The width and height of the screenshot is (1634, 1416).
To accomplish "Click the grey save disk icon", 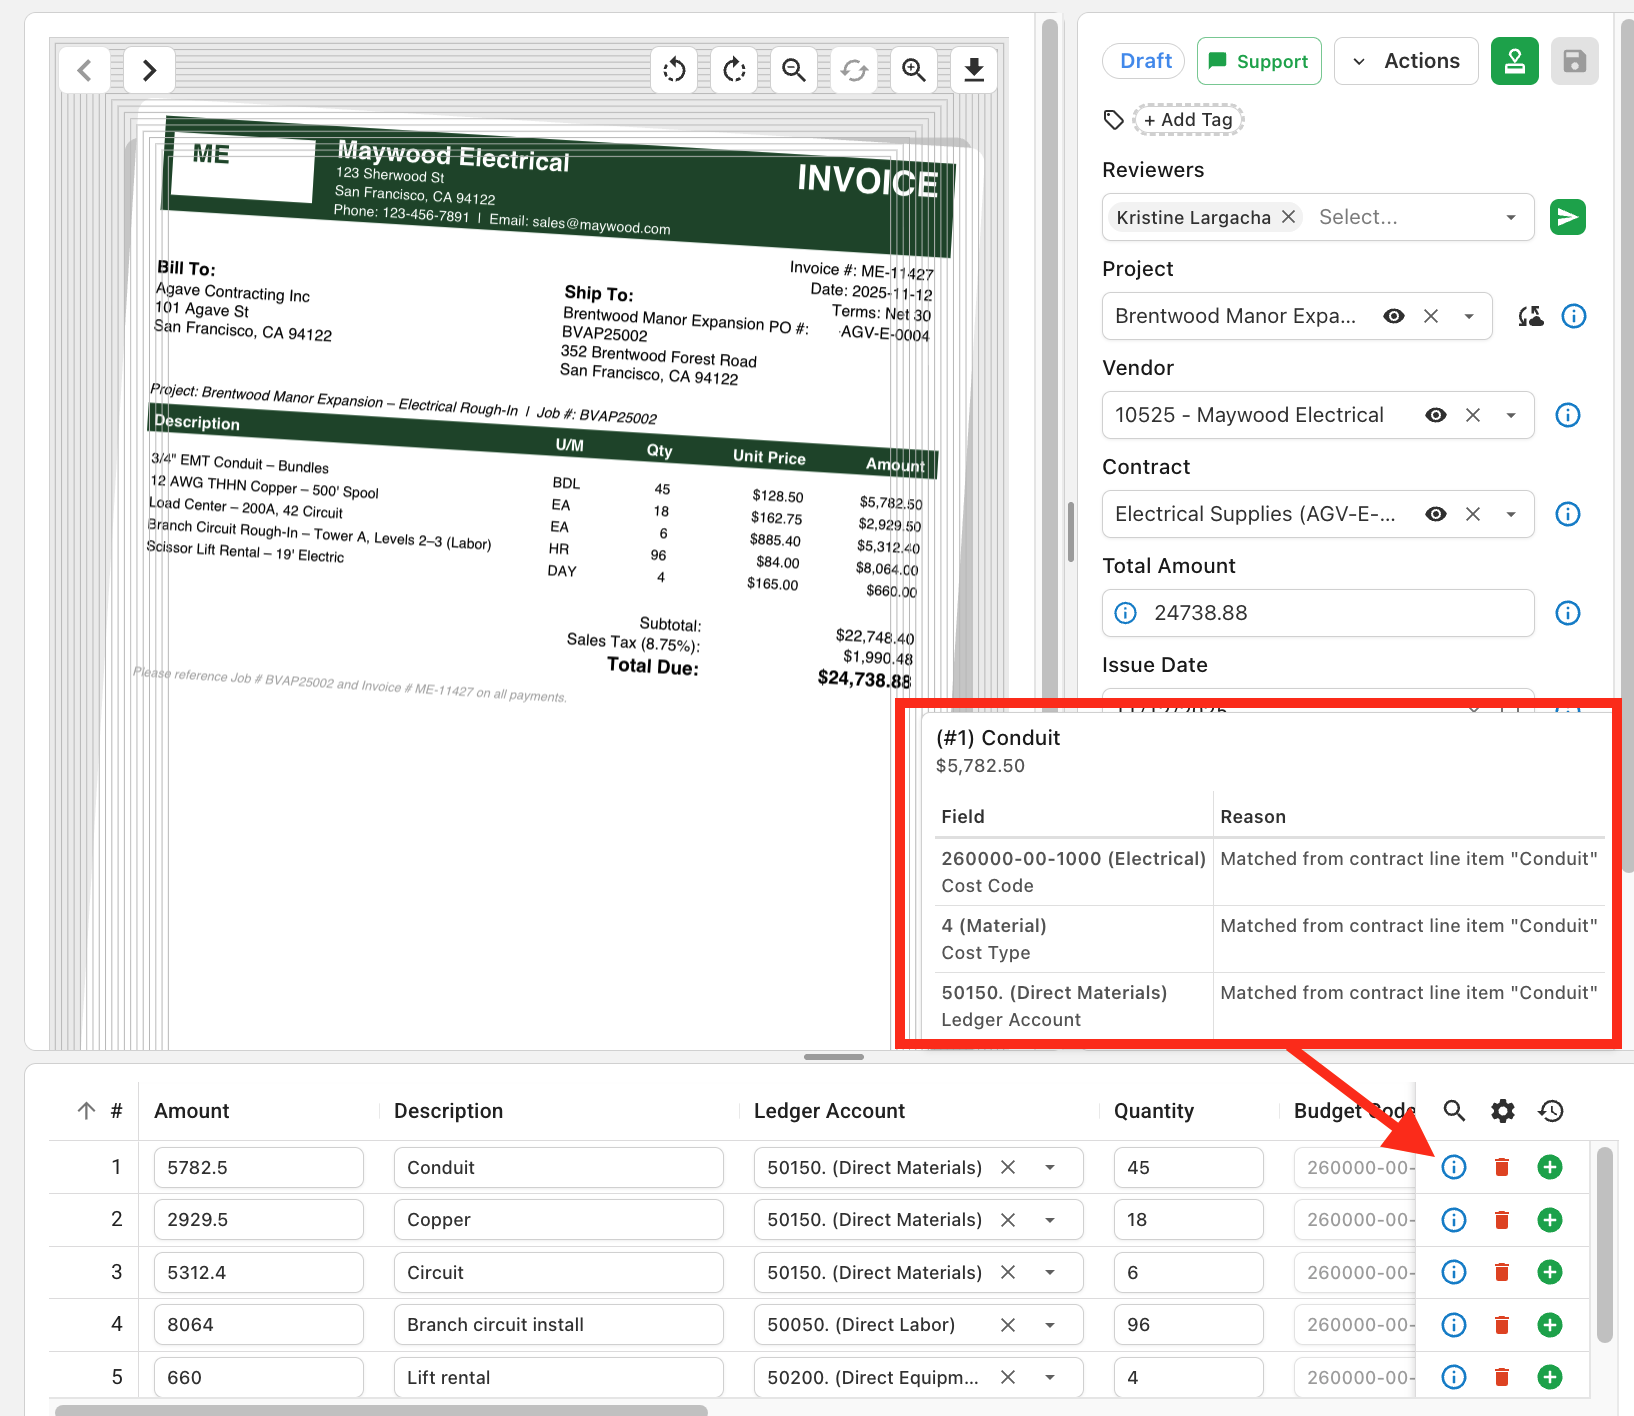I will 1575,61.
